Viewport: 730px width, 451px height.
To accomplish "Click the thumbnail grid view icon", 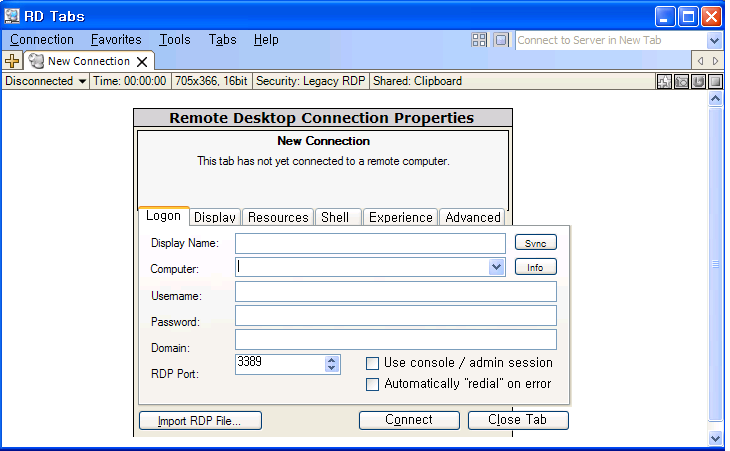I will (479, 40).
